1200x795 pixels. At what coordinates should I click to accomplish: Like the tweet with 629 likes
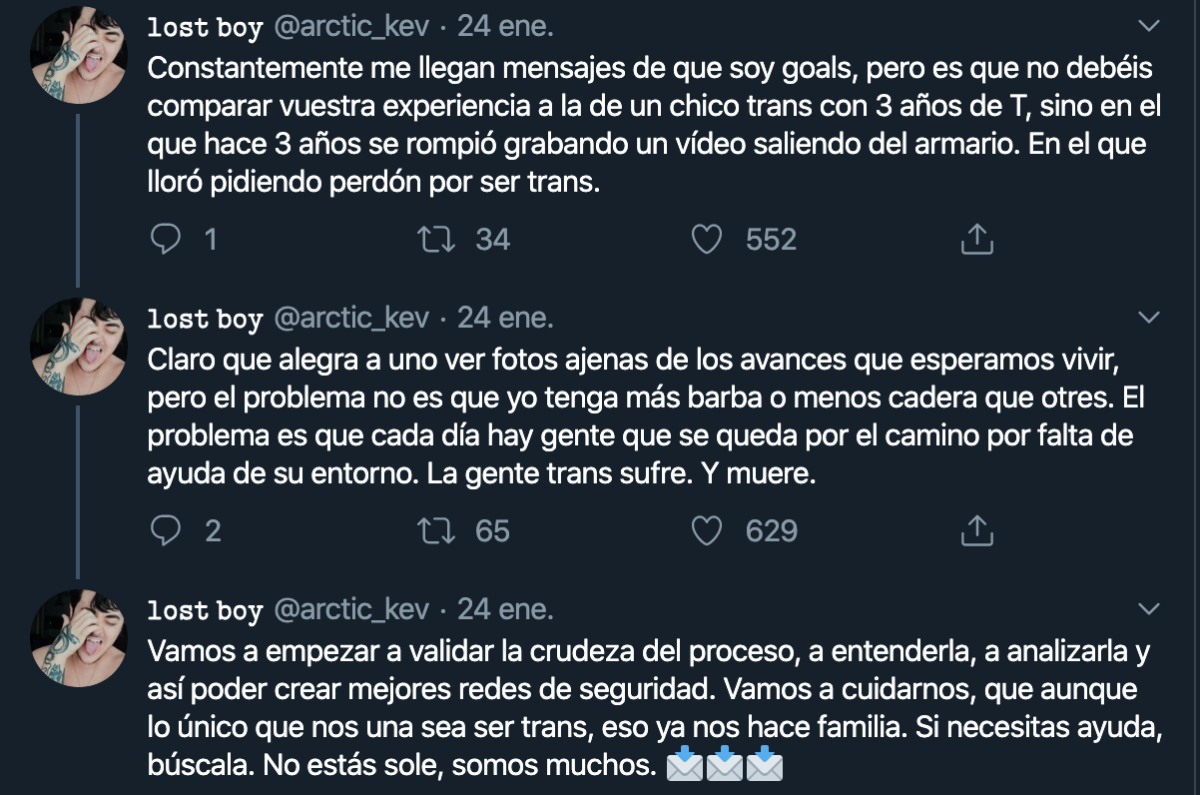point(708,530)
